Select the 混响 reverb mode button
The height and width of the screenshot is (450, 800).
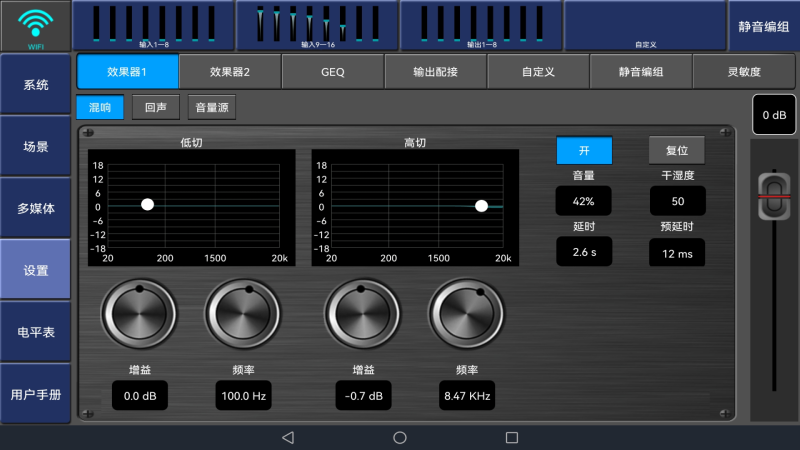pos(100,107)
